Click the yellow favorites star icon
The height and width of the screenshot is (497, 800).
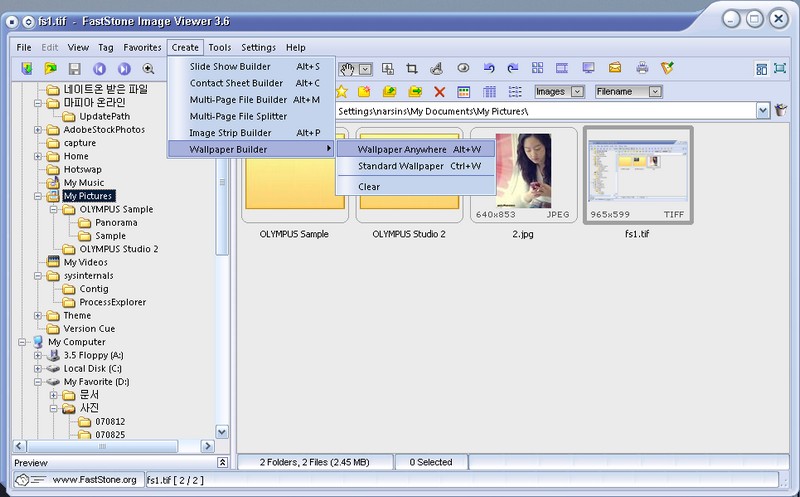tap(341, 92)
